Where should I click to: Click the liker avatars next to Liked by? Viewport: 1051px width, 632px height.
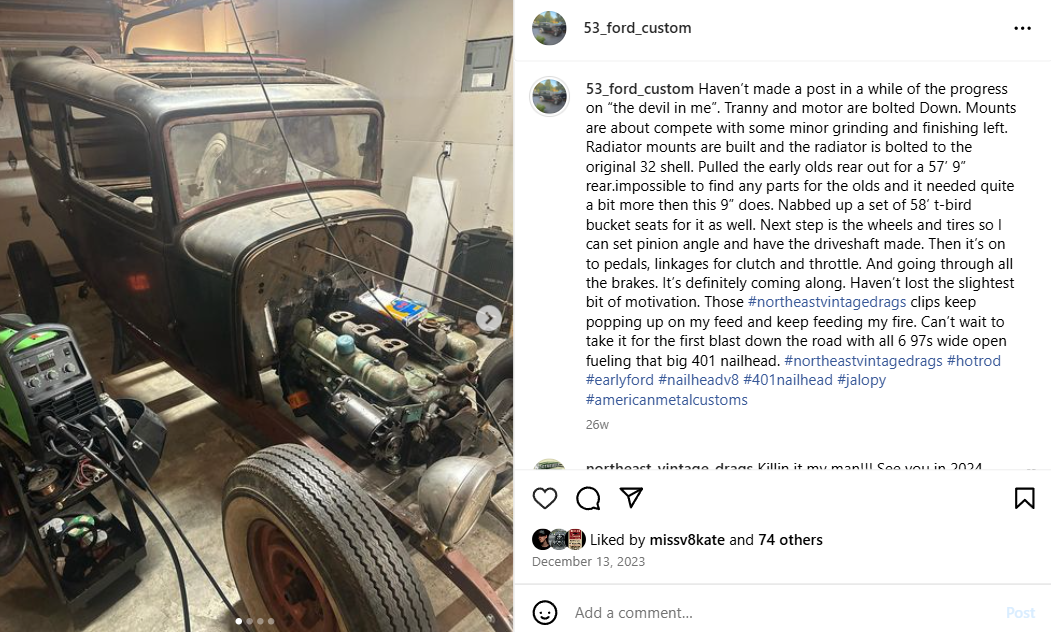pos(559,540)
